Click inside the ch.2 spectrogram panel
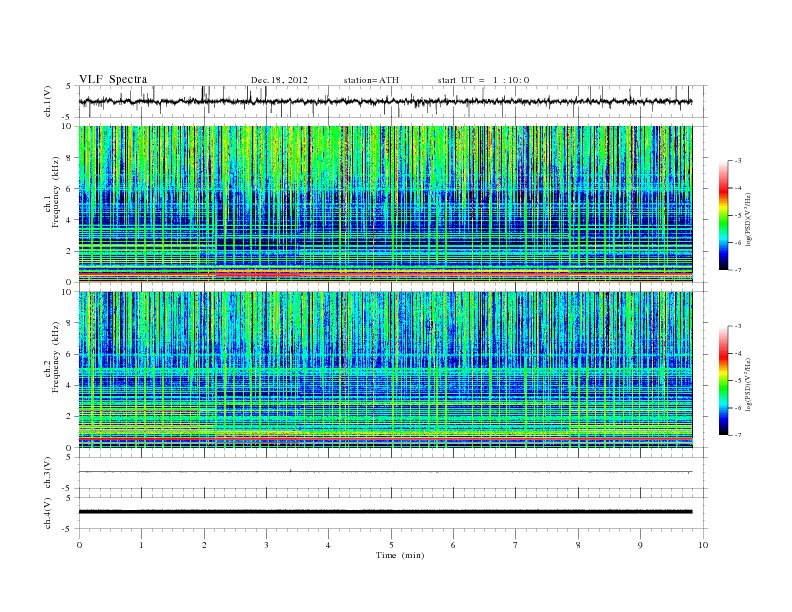Viewport: 792px width, 612px height. (385, 370)
